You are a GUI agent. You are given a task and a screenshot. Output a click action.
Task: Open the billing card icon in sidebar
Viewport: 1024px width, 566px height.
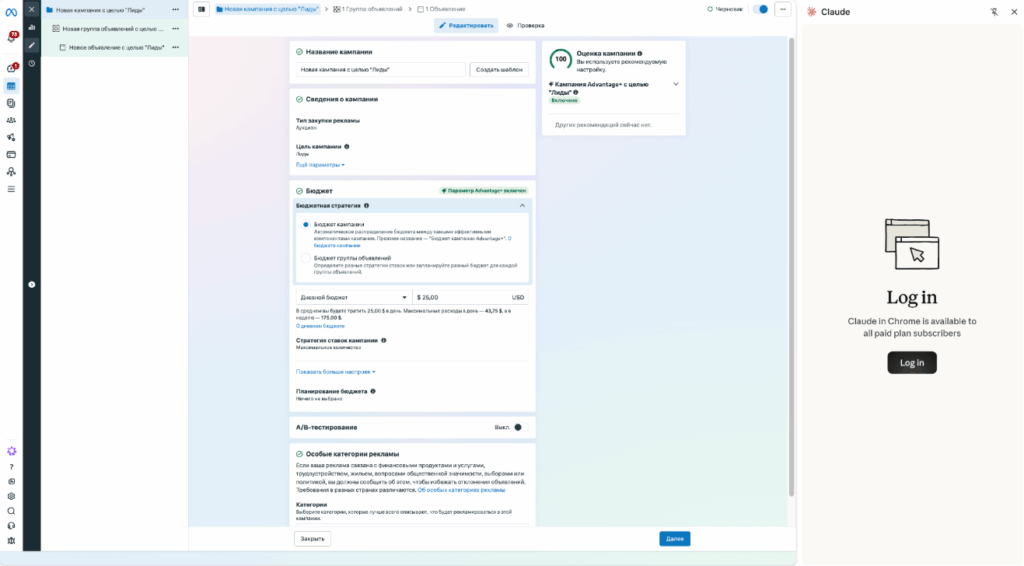pos(11,155)
